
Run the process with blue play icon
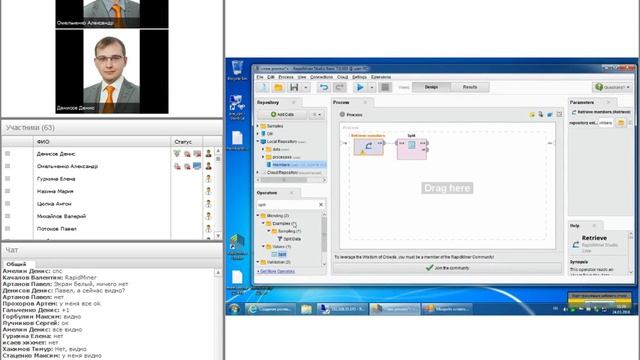point(360,87)
